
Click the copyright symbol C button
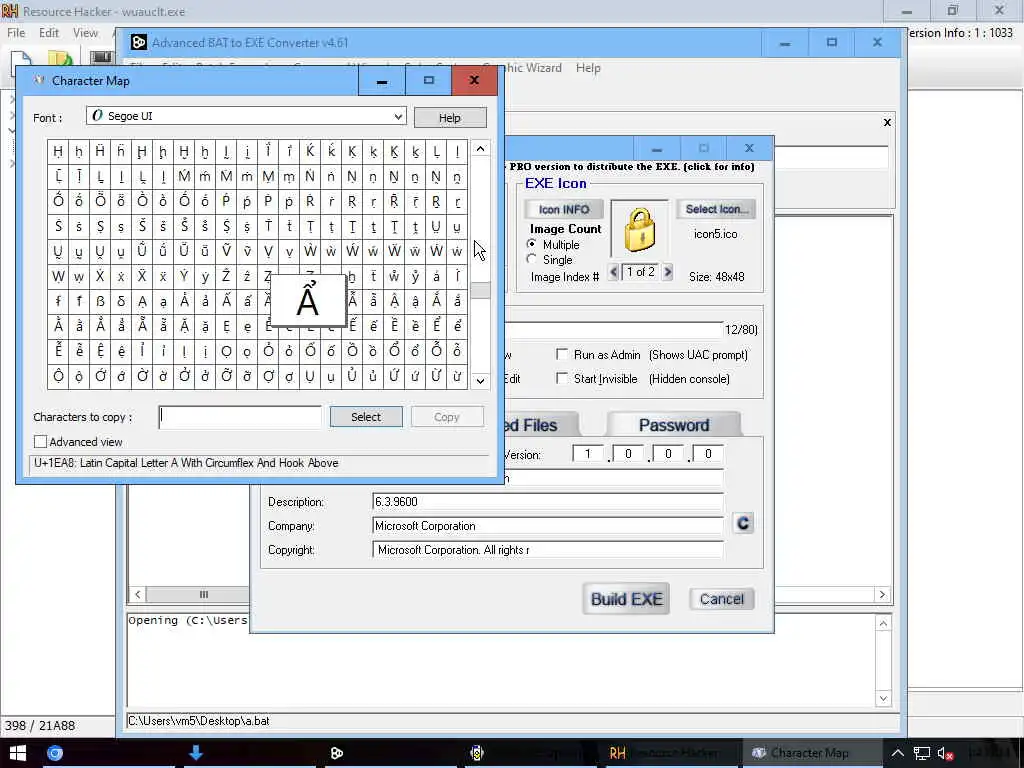pyautogui.click(x=743, y=523)
